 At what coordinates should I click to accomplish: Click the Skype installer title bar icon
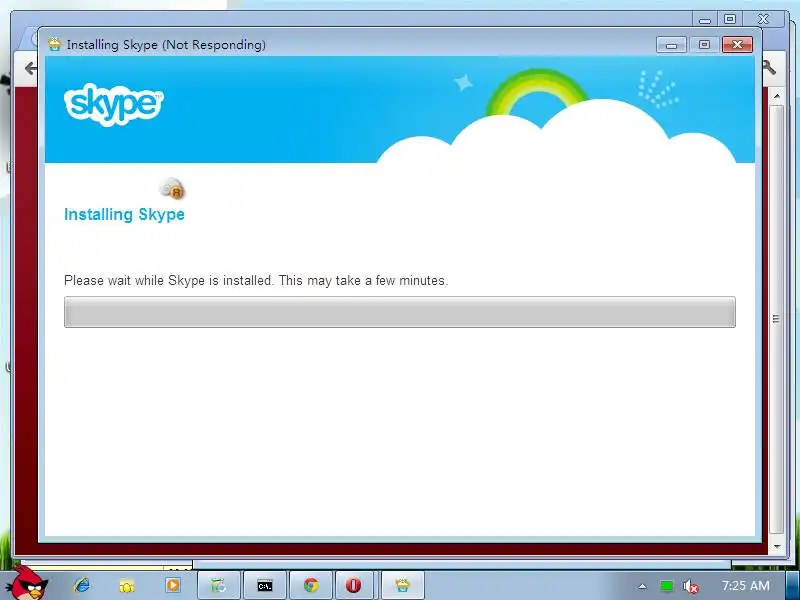point(54,44)
